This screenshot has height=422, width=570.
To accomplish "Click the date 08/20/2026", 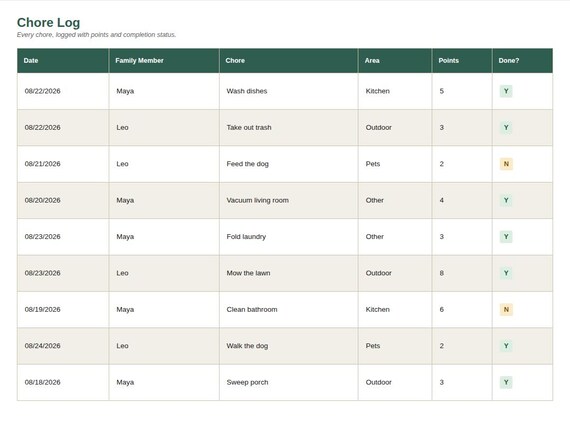I will [43, 200].
